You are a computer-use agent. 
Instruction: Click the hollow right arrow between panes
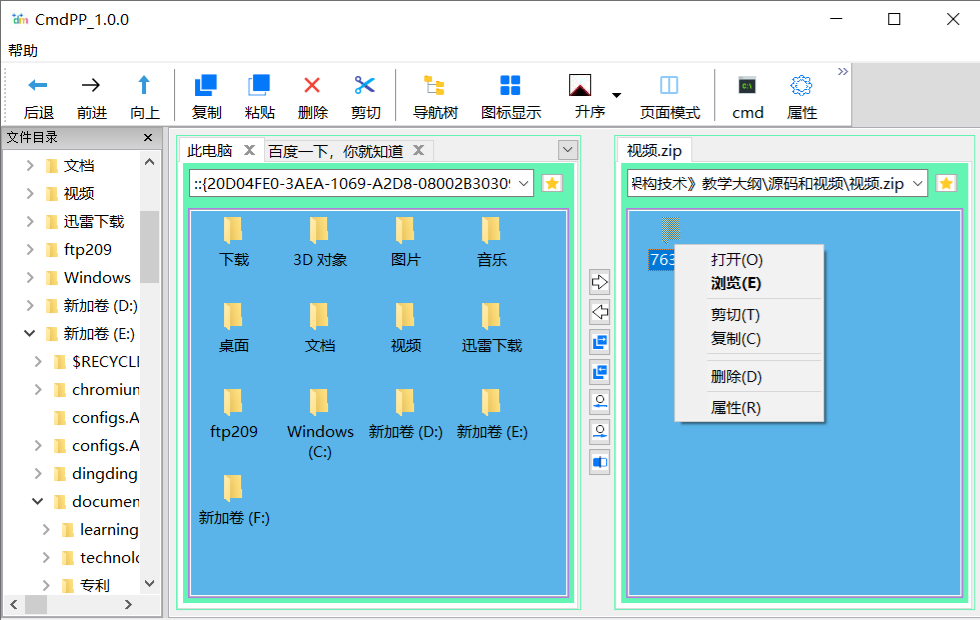click(x=599, y=282)
